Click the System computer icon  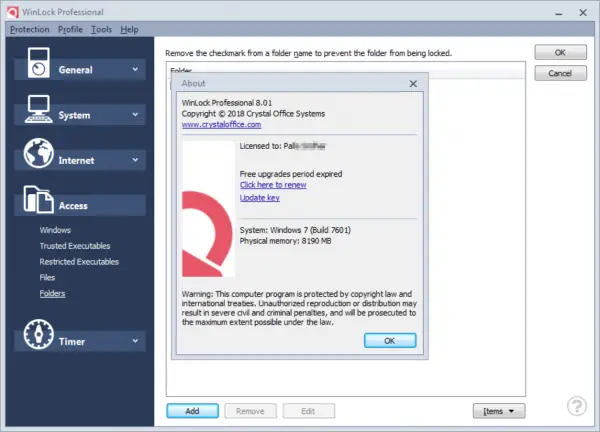(x=38, y=109)
